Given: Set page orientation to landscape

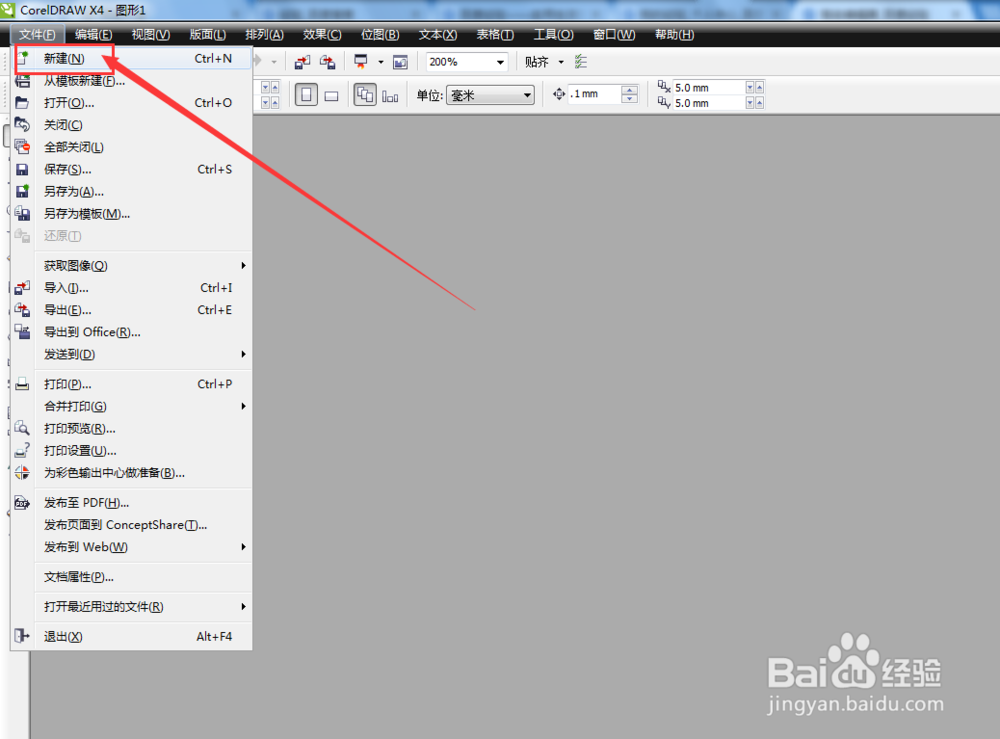Looking at the screenshot, I should (x=331, y=96).
